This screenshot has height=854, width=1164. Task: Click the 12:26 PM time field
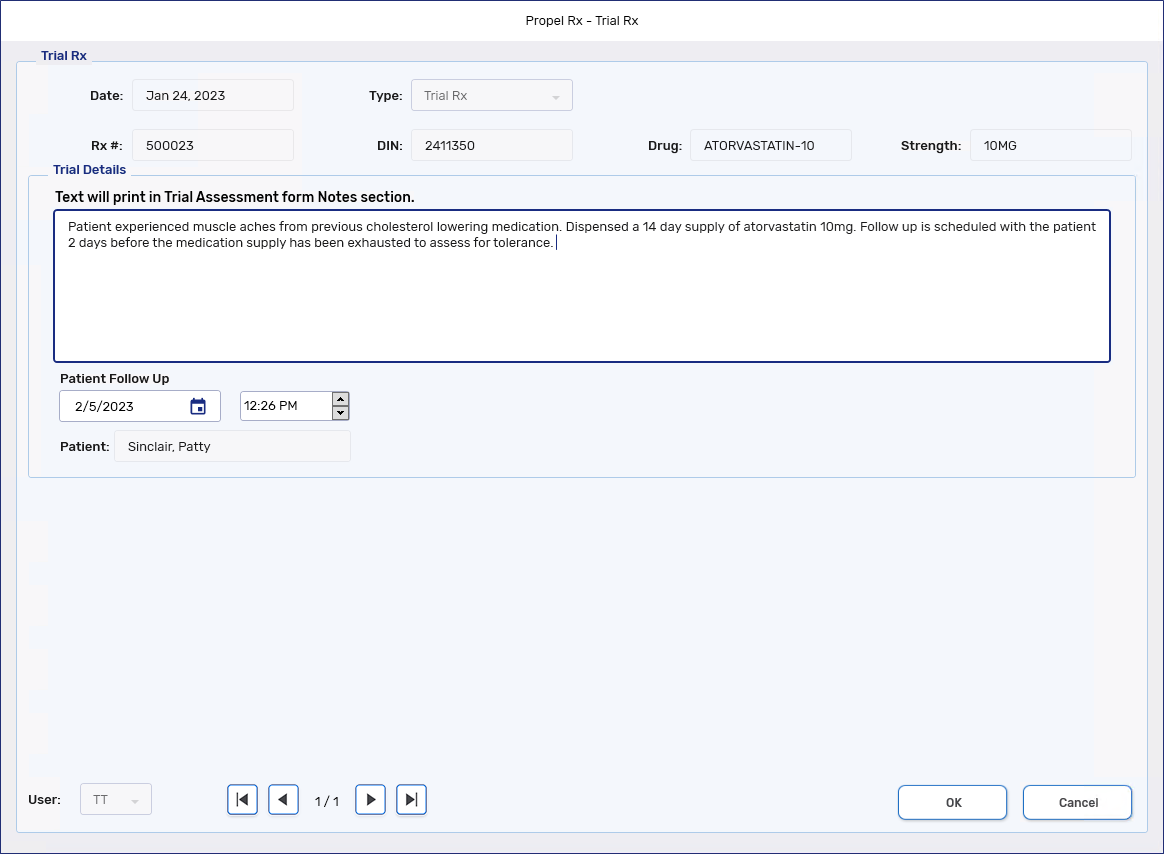tap(284, 406)
